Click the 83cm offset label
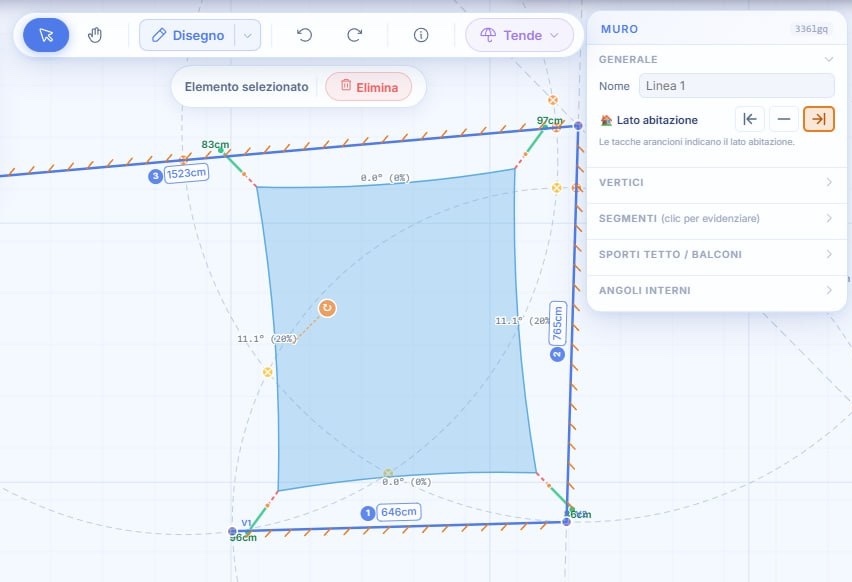Viewport: 852px width, 582px height. [x=215, y=145]
